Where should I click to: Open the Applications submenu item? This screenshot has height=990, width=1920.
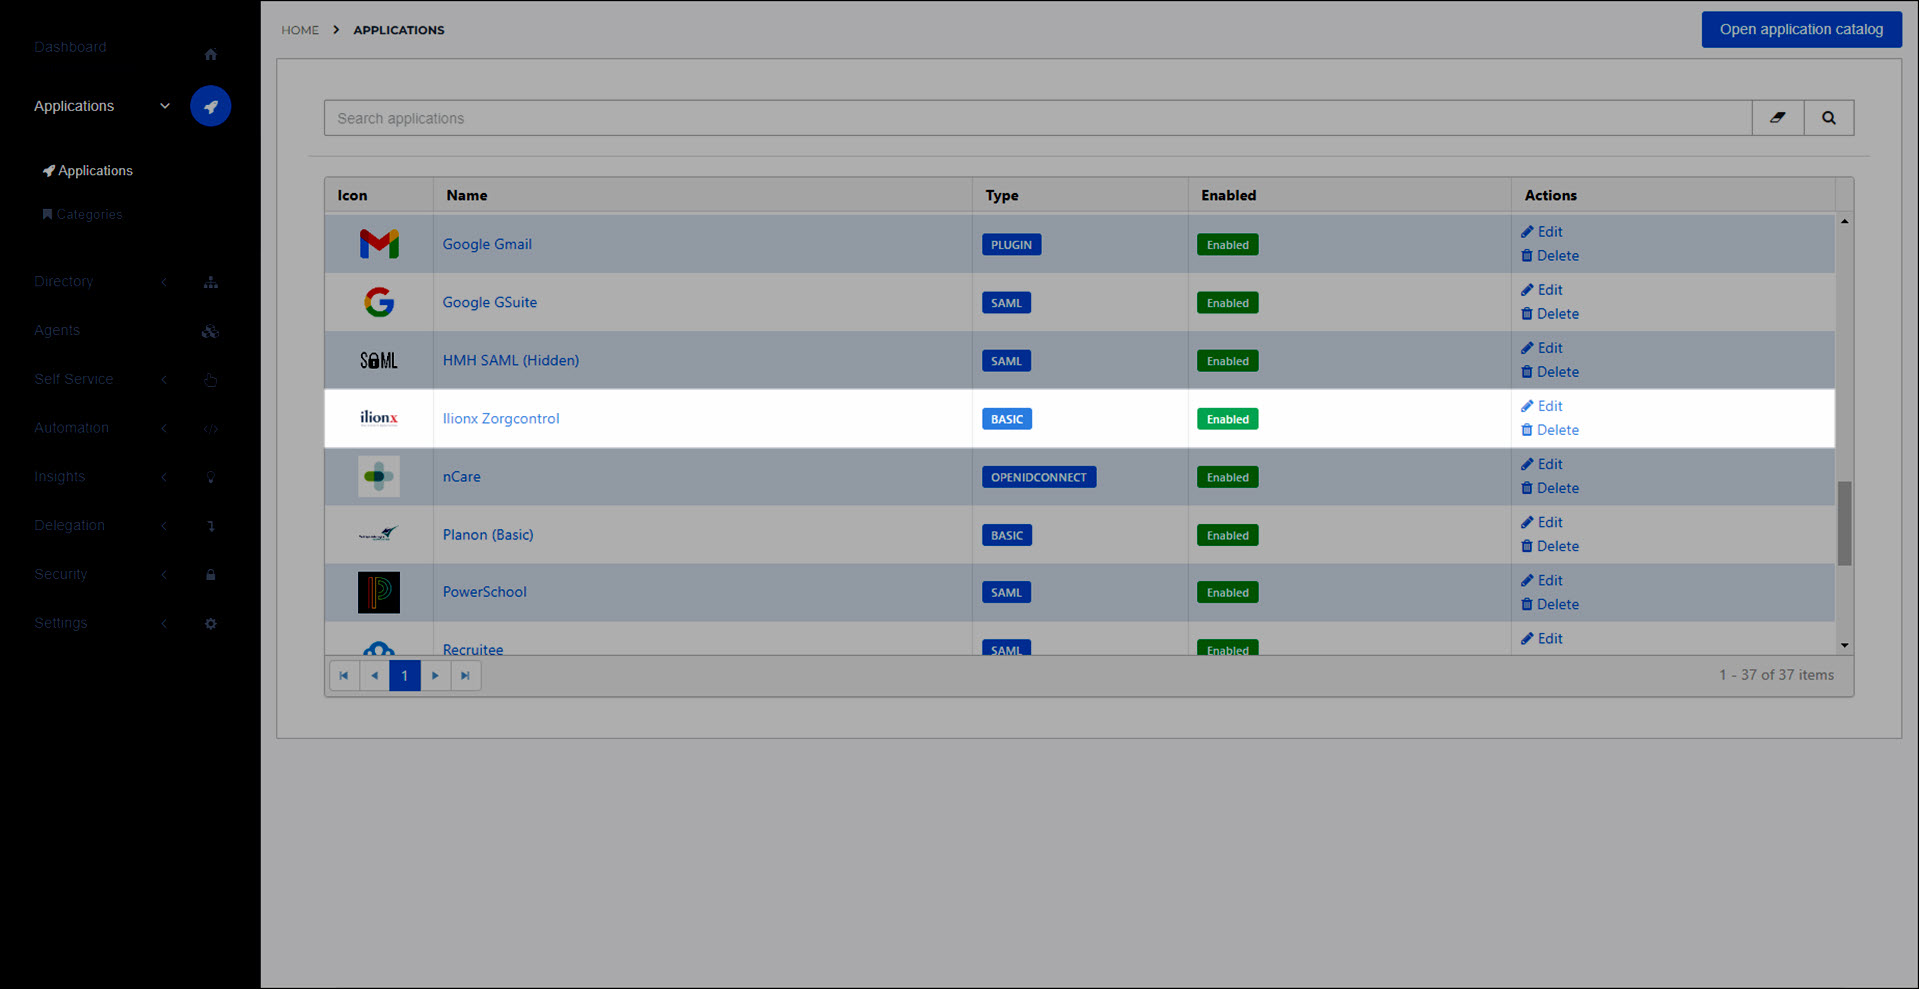point(88,171)
